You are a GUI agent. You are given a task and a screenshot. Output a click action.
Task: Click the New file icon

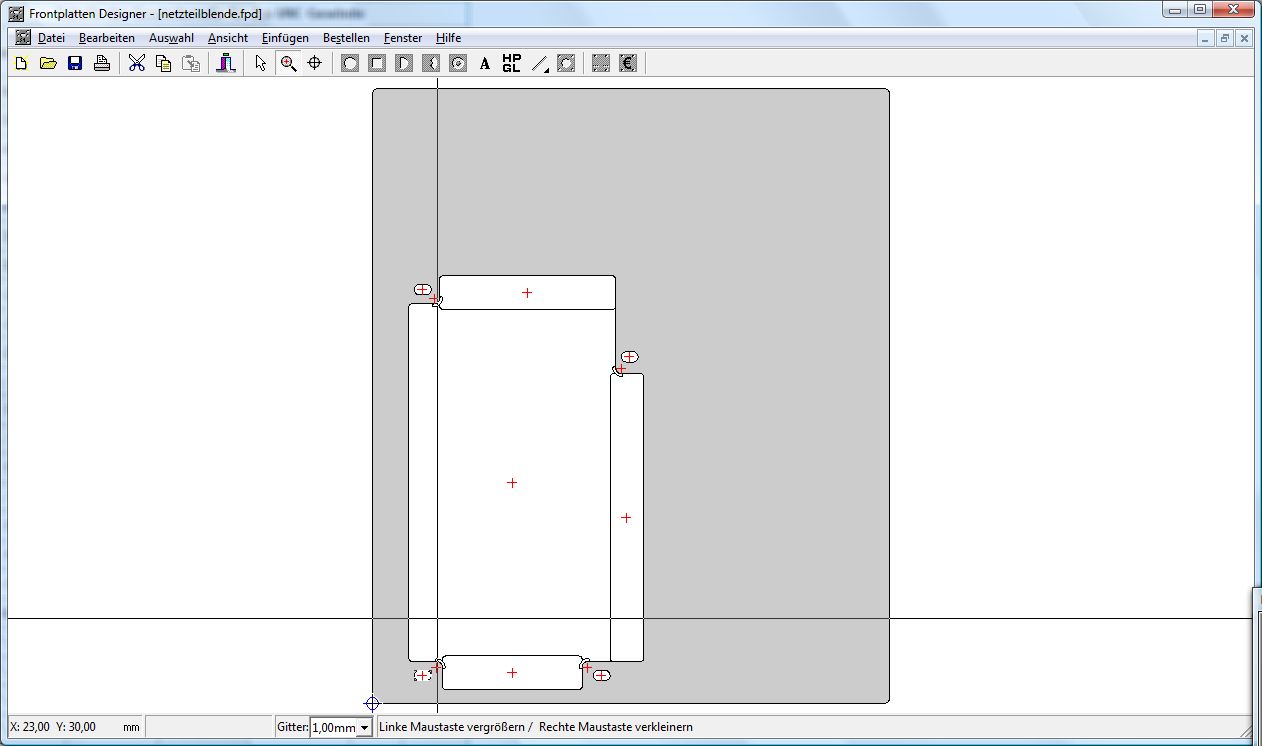pyautogui.click(x=21, y=64)
